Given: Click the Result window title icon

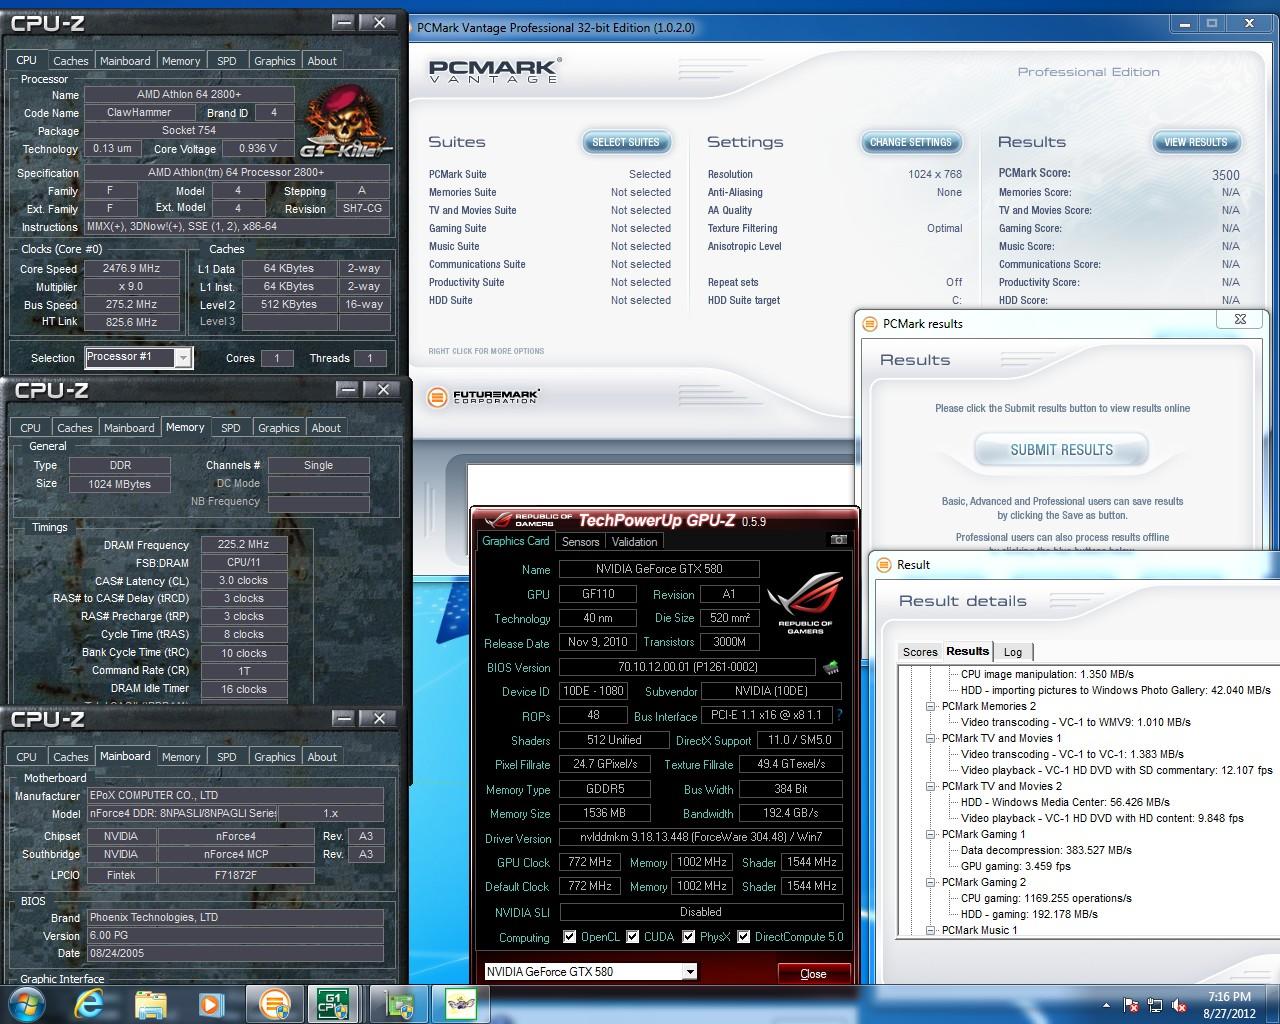Looking at the screenshot, I should pyautogui.click(x=883, y=565).
